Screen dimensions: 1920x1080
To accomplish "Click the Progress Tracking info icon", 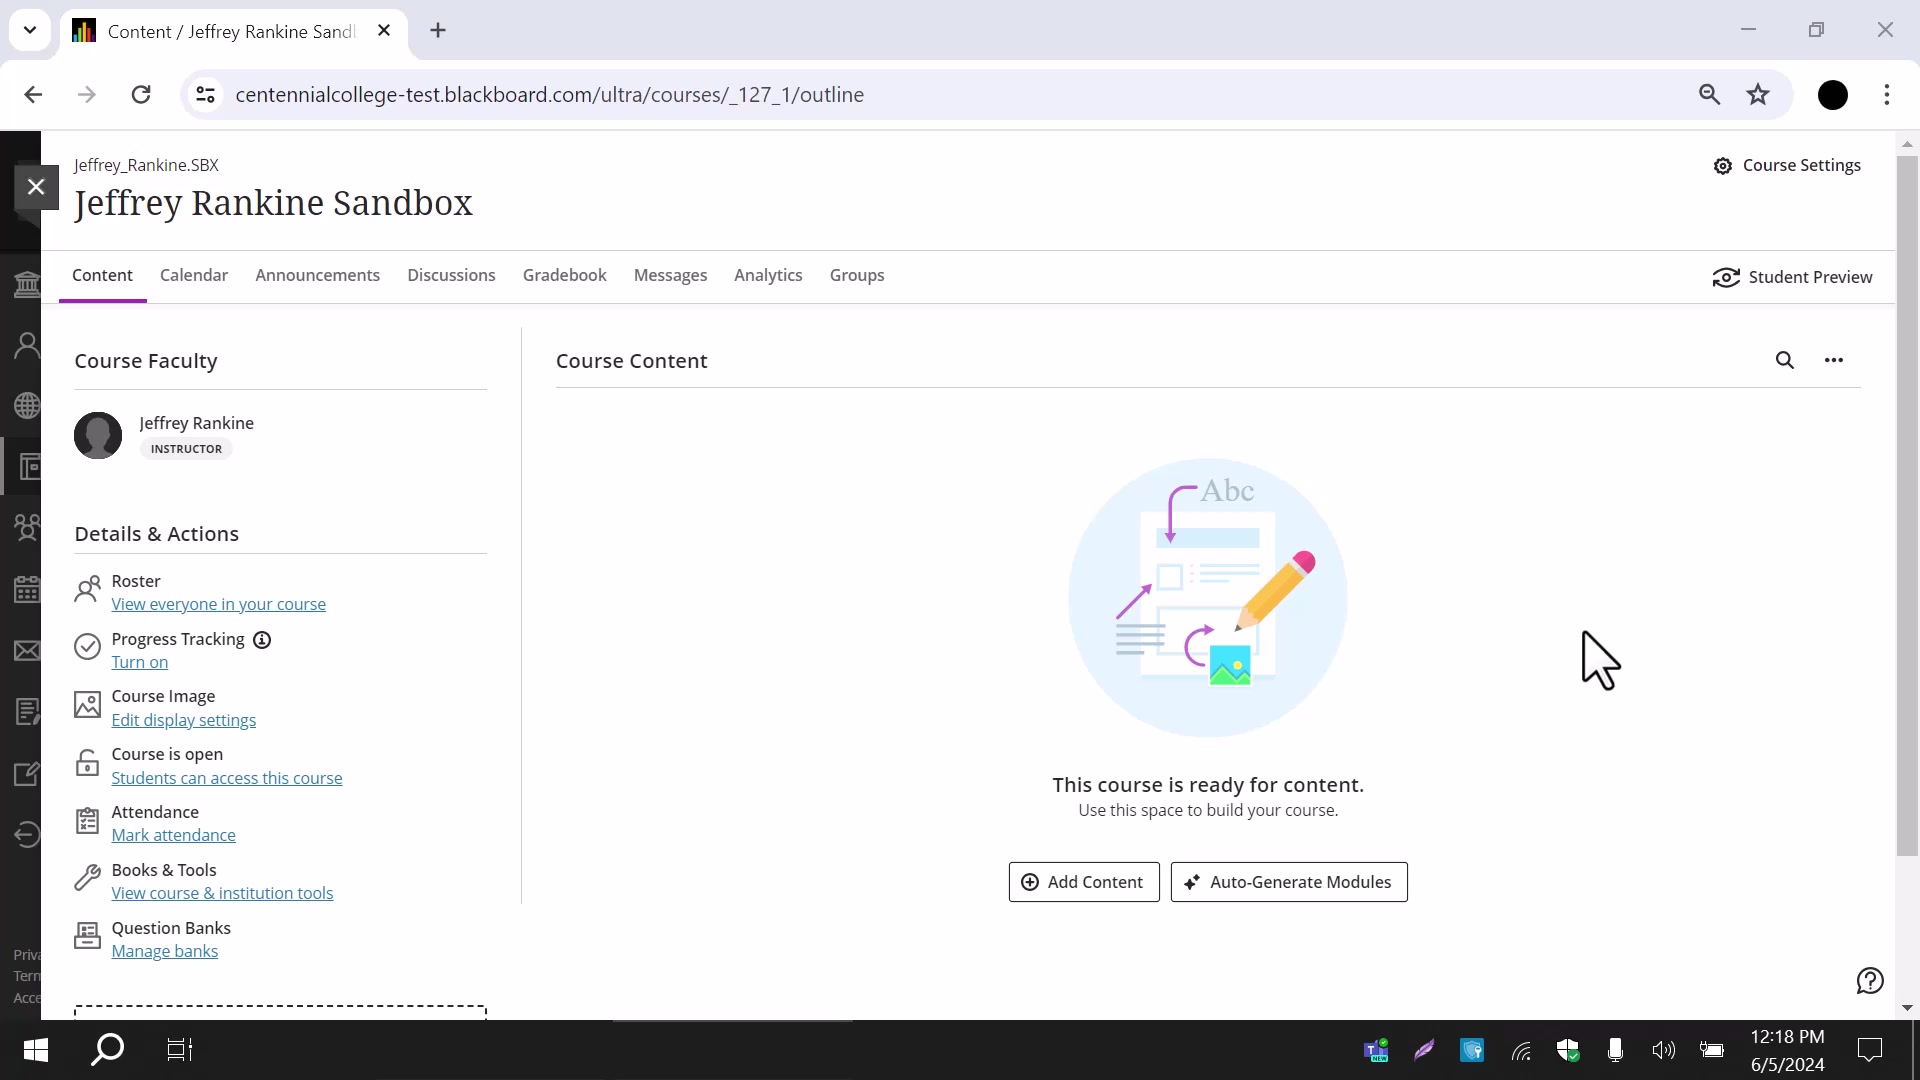I will (262, 640).
